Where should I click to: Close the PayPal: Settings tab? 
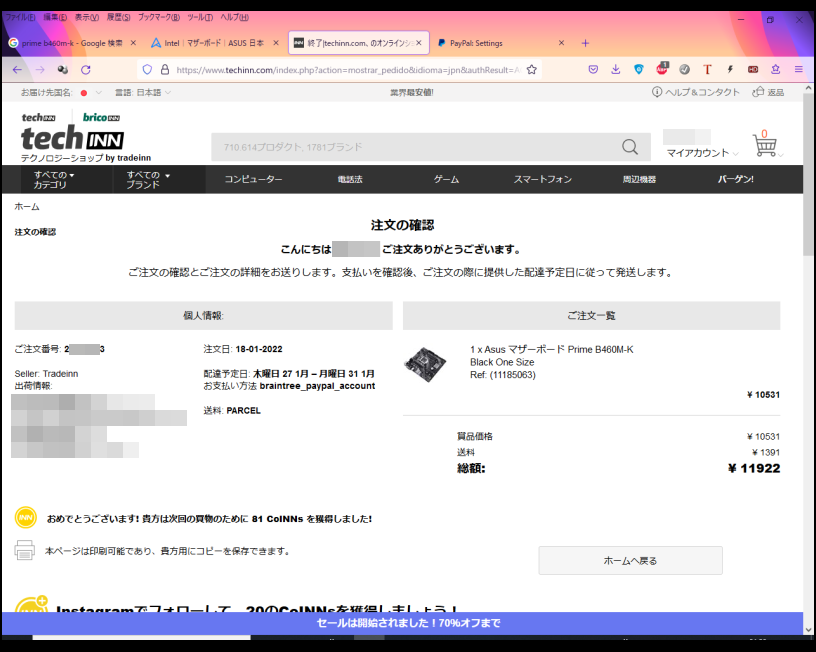pos(561,43)
